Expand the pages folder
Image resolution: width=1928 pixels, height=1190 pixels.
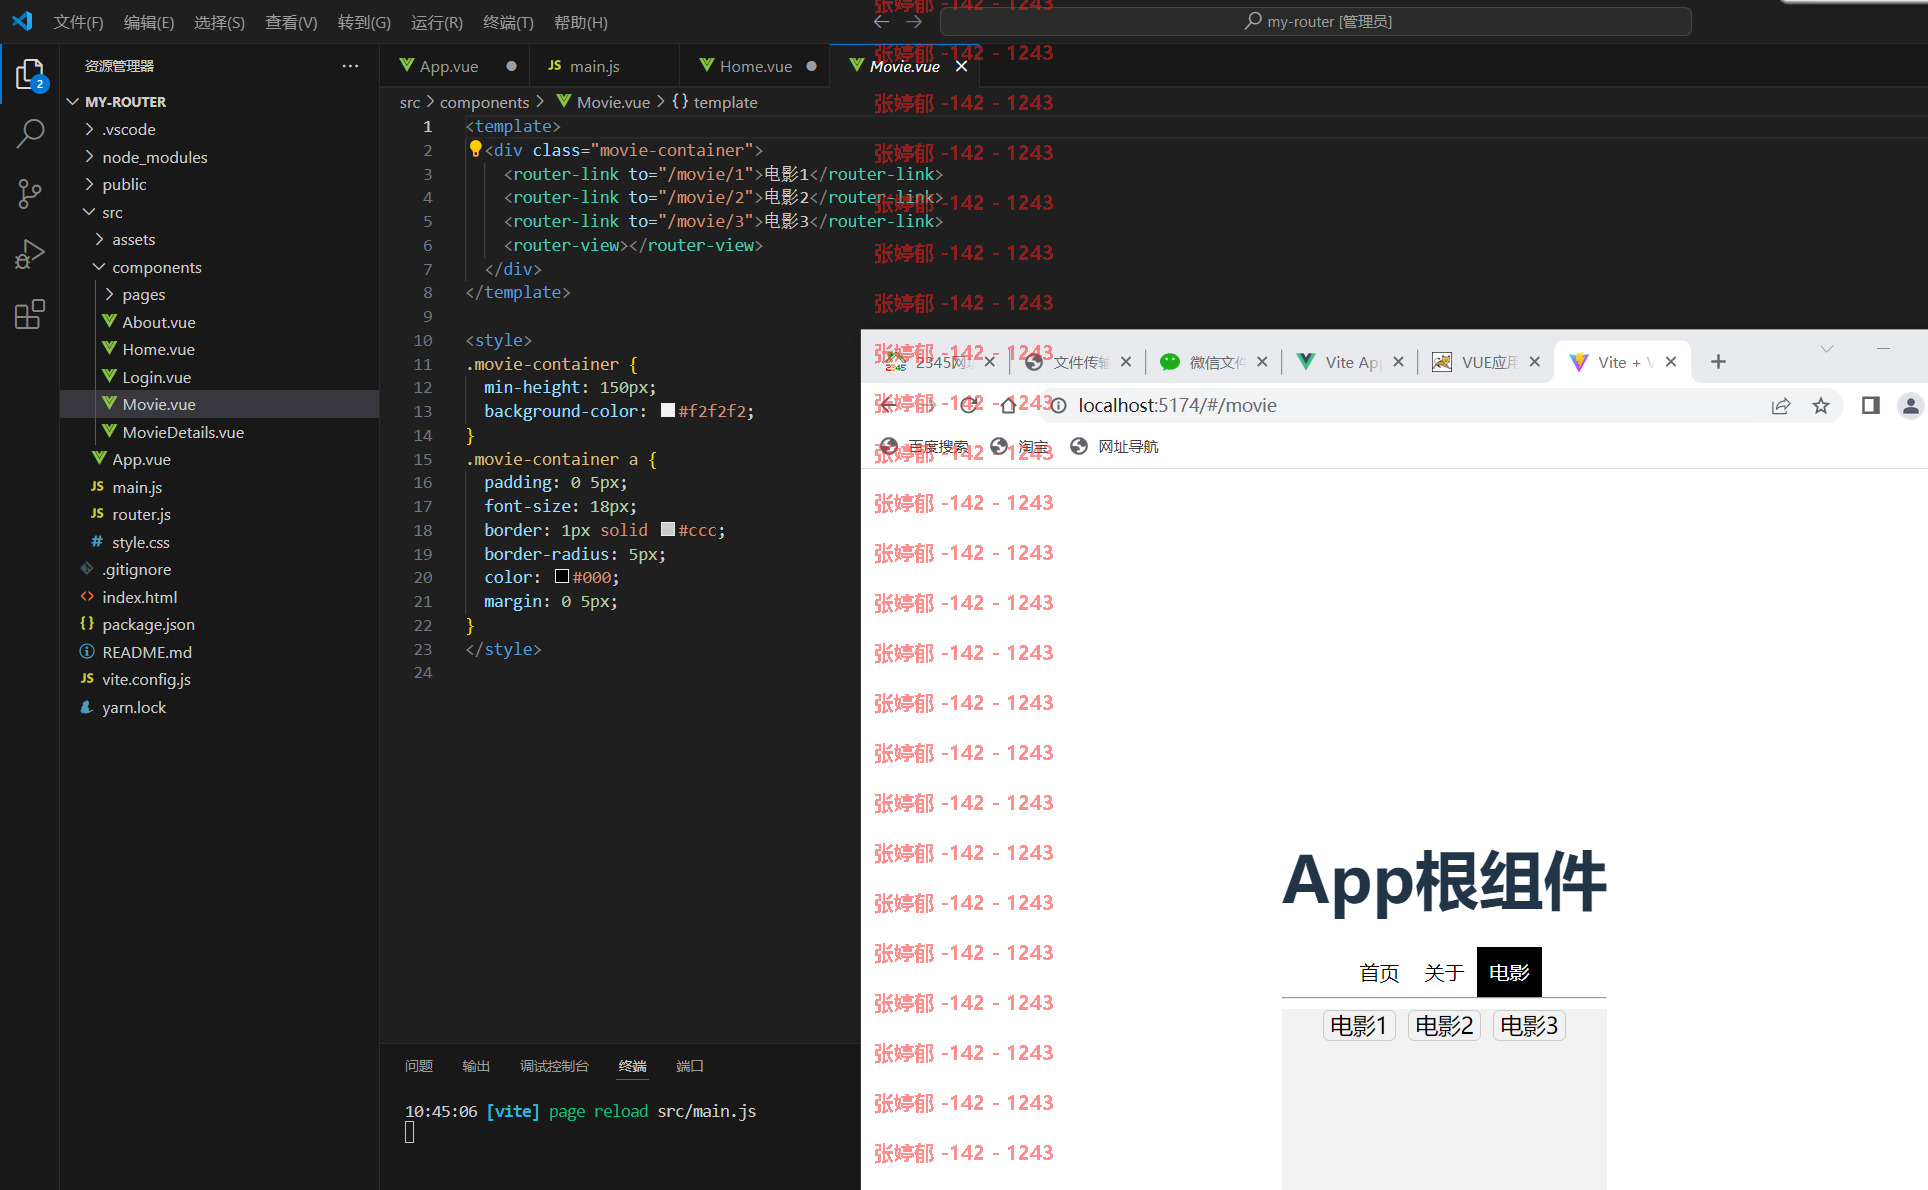point(109,294)
